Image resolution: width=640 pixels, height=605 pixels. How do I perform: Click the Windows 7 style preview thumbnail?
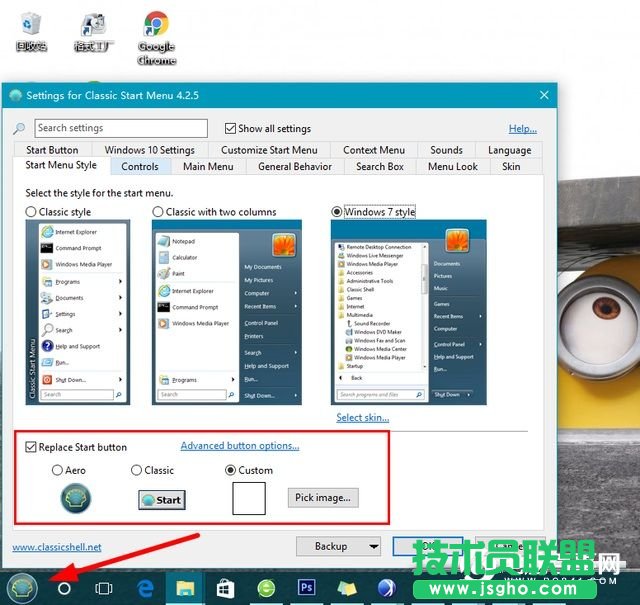click(409, 312)
